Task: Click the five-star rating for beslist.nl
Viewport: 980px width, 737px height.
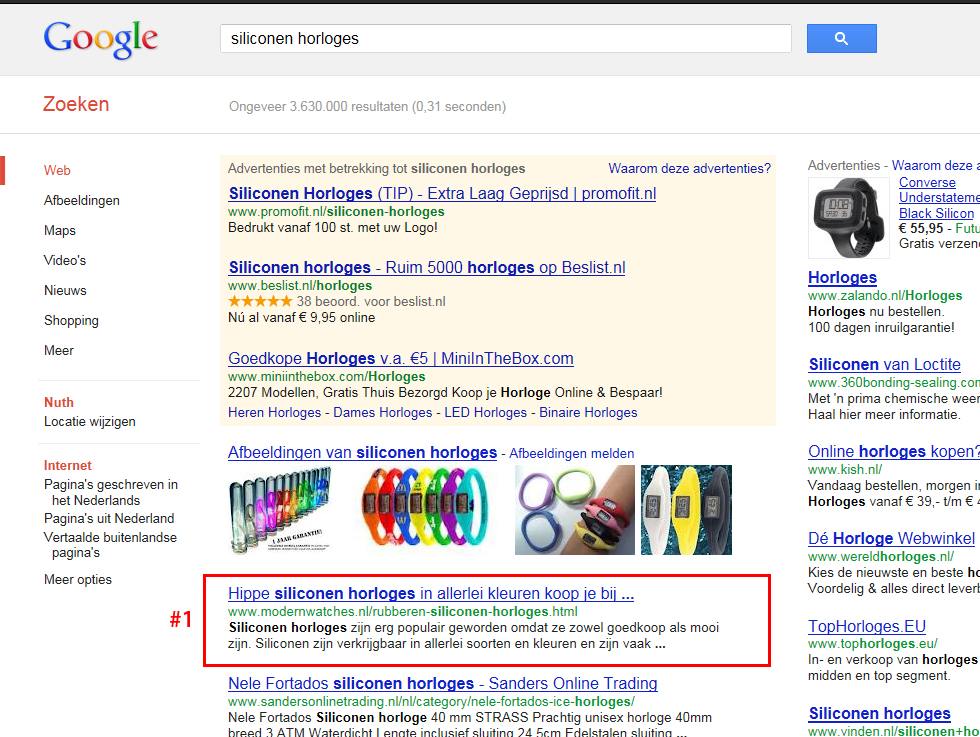Action: click(x=260, y=301)
